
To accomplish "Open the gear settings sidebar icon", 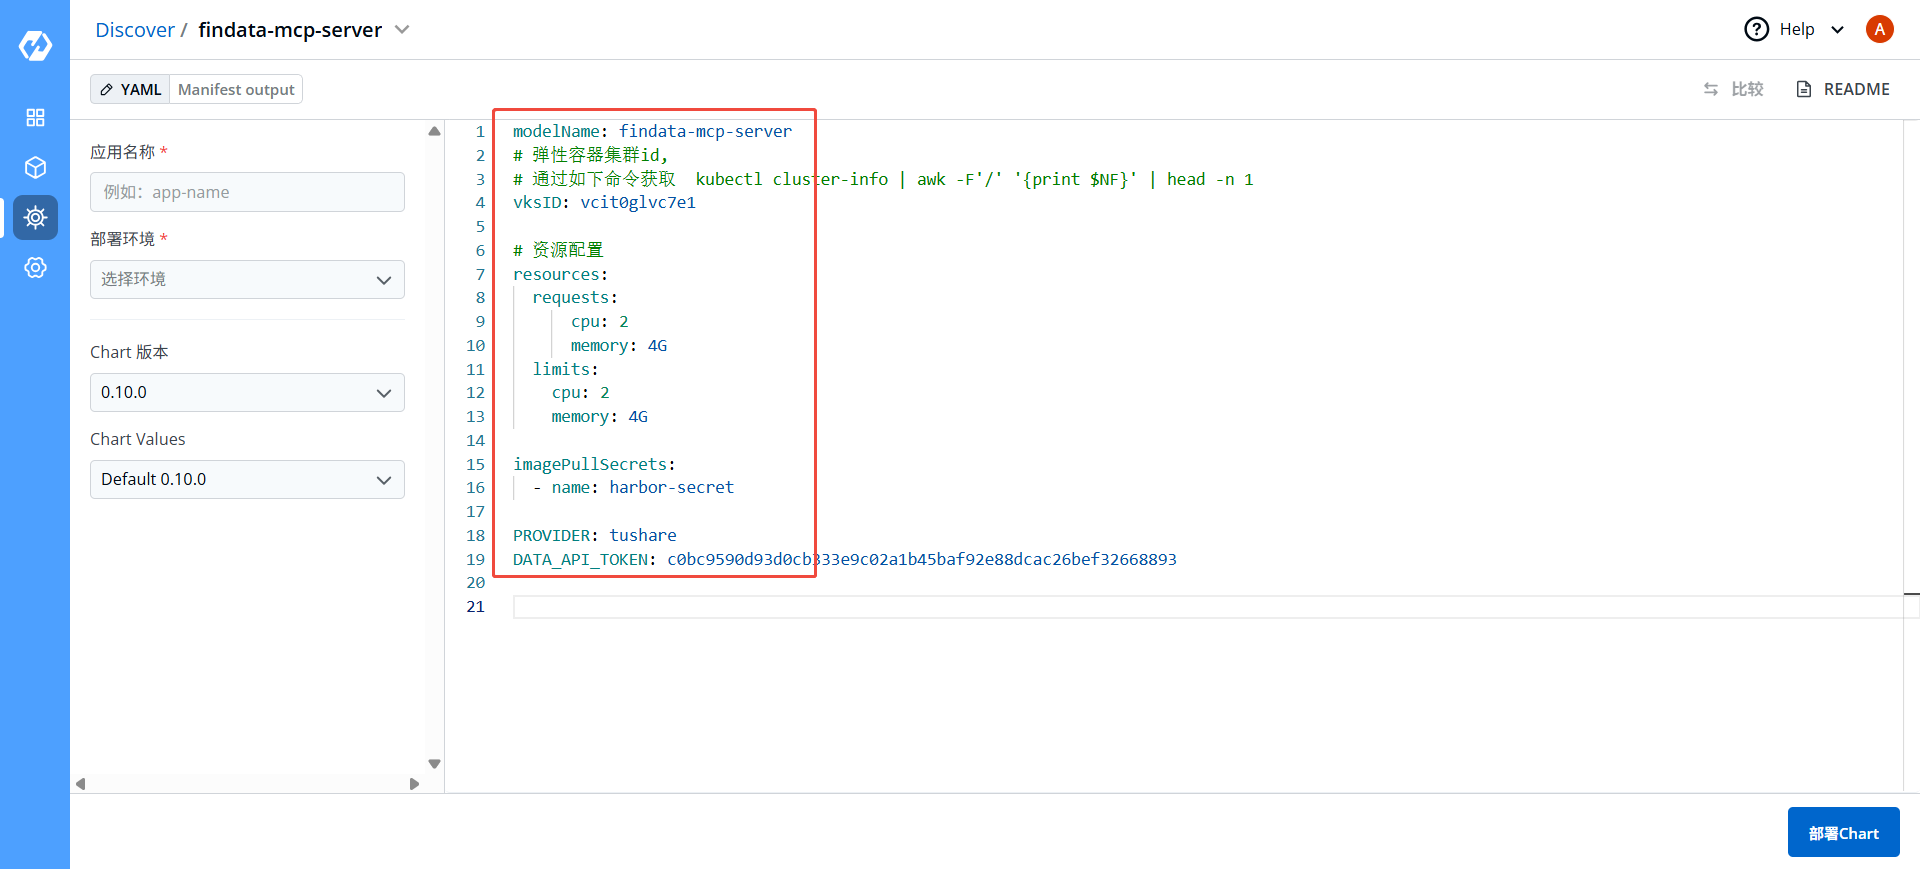I will pyautogui.click(x=35, y=268).
